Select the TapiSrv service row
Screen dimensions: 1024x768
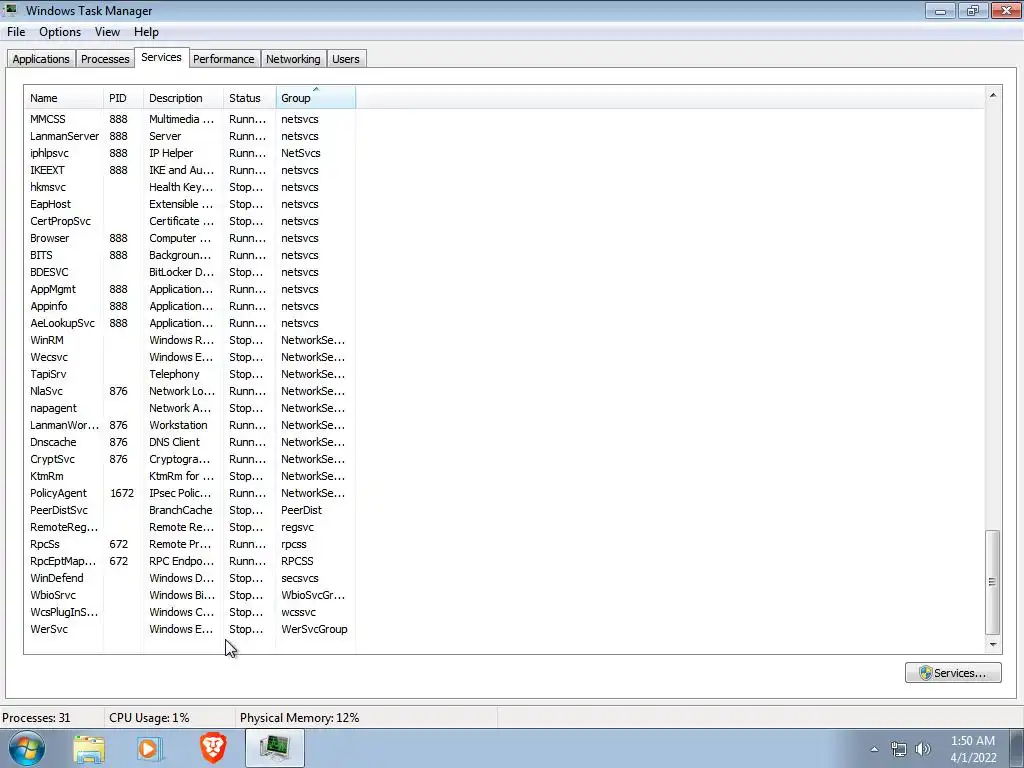tap(189, 374)
